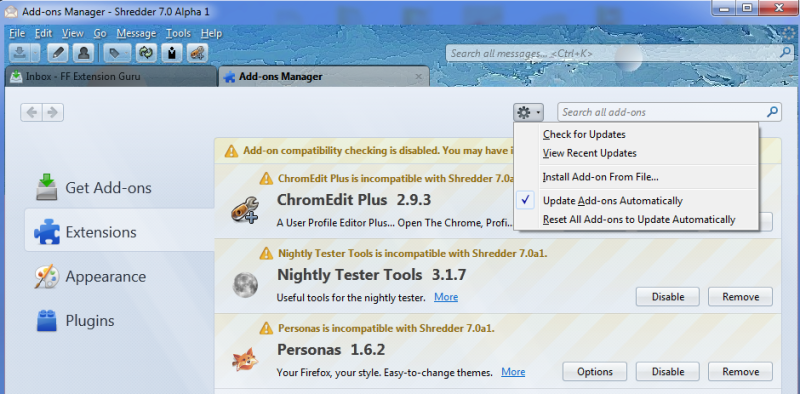Open Personas Options
Screen dimensions: 800x394
tap(594, 372)
